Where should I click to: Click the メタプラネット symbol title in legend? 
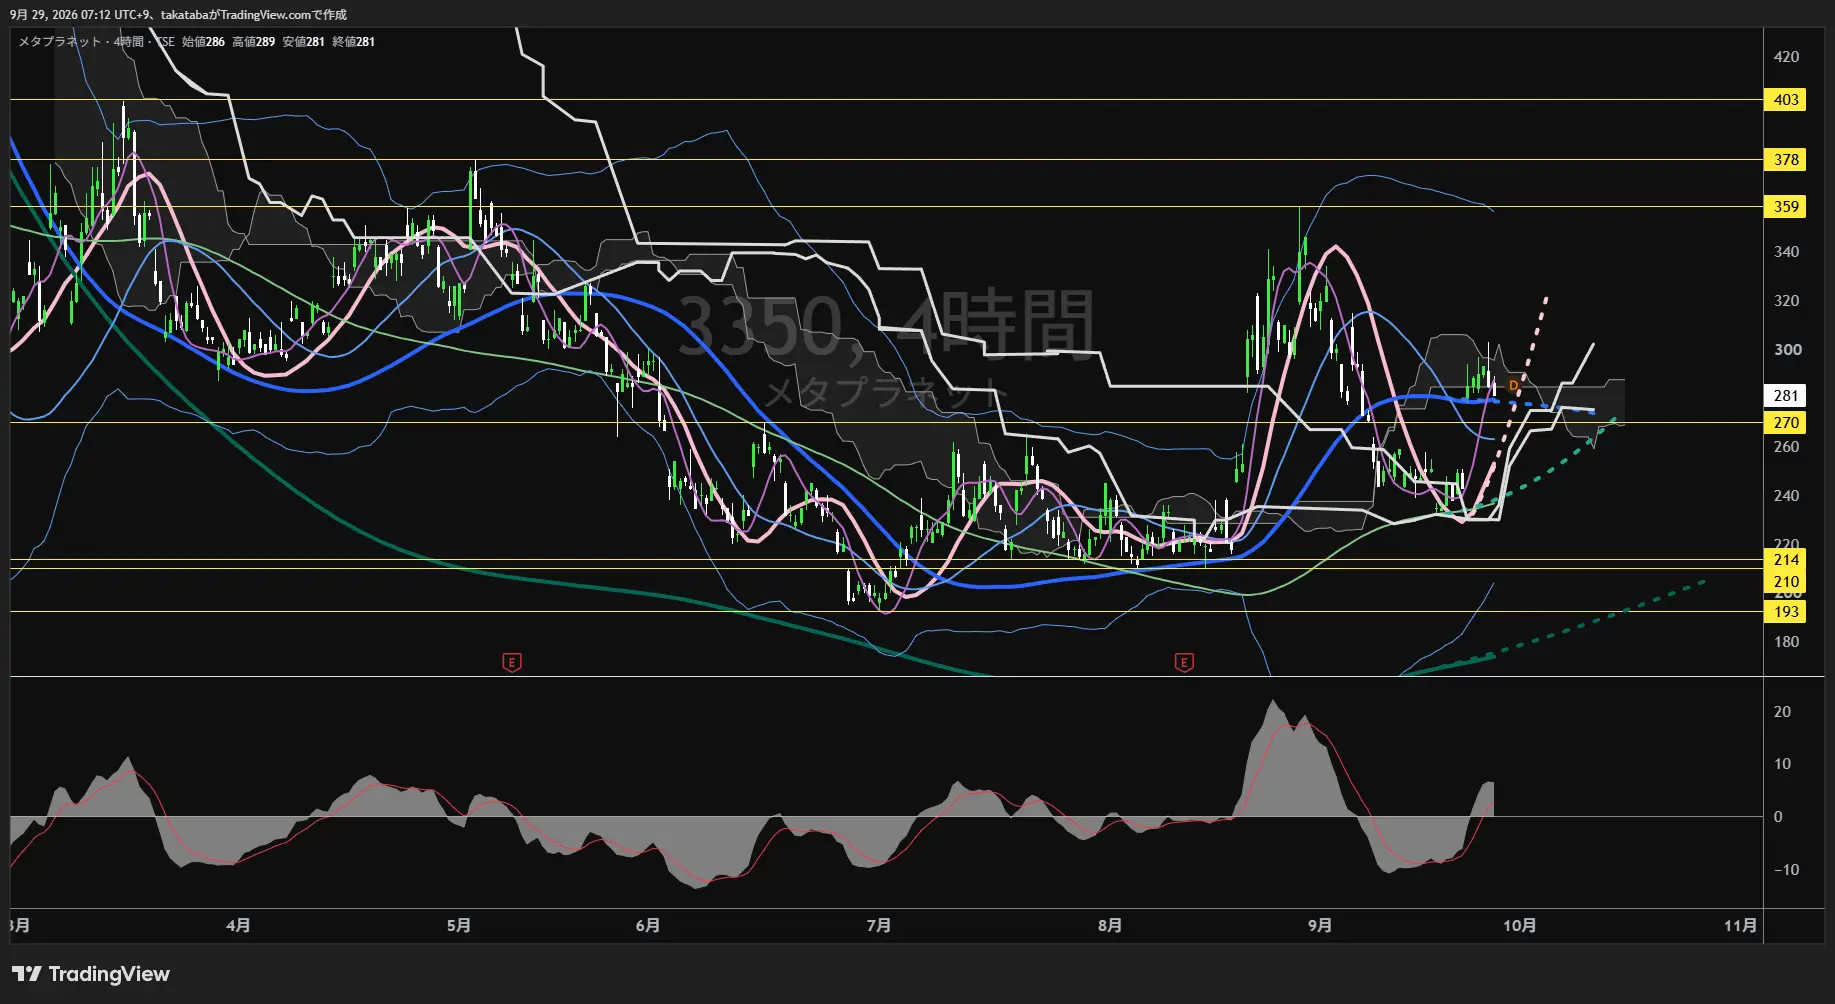click(60, 42)
